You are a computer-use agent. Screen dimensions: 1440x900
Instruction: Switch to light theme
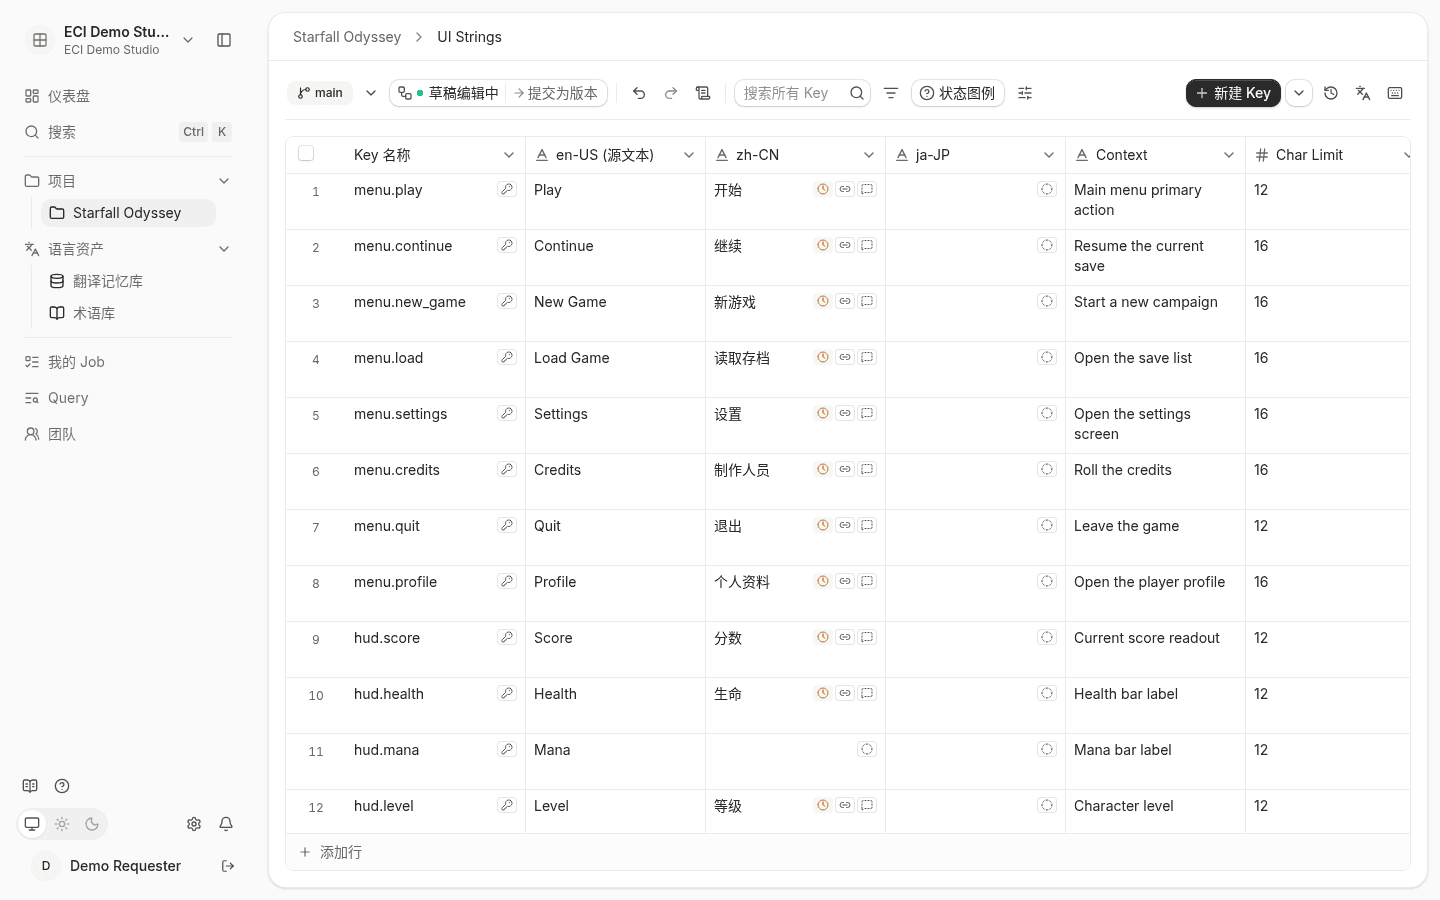(x=62, y=824)
